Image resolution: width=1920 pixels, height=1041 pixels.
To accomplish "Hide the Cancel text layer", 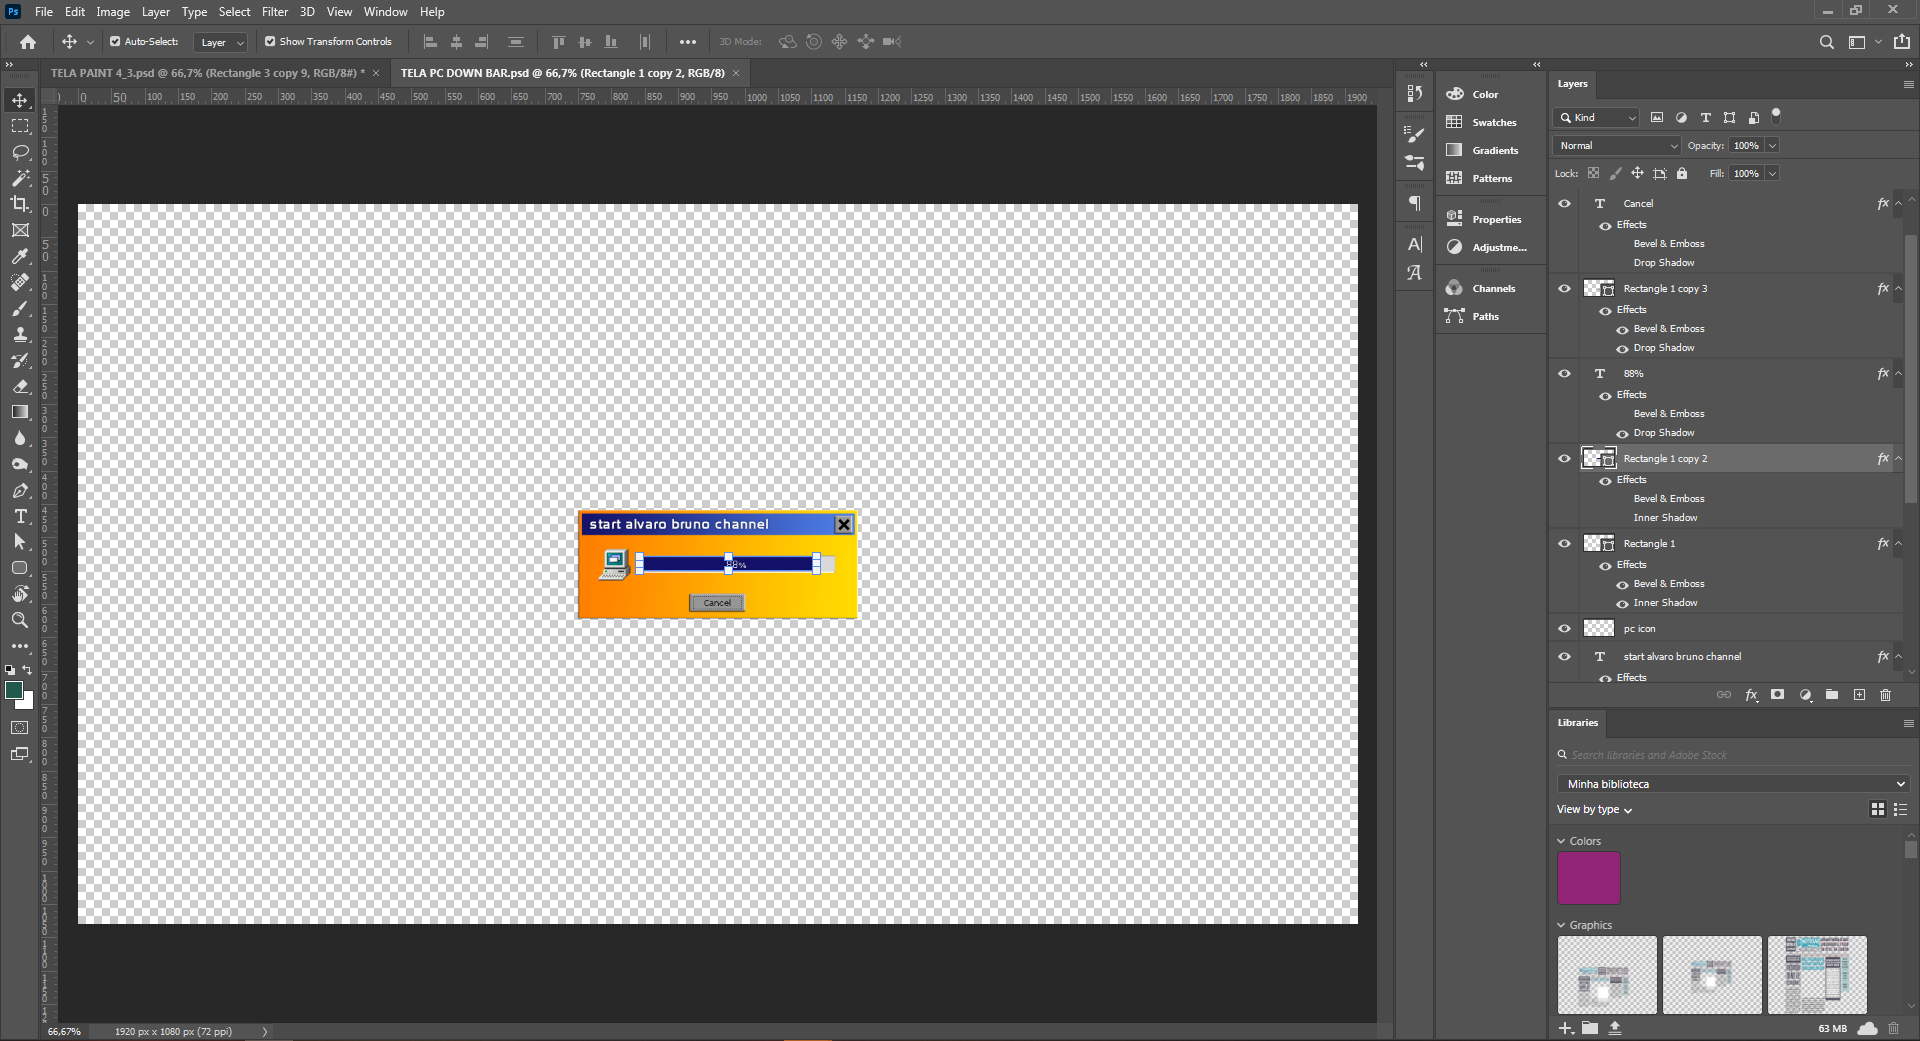I will [1565, 203].
